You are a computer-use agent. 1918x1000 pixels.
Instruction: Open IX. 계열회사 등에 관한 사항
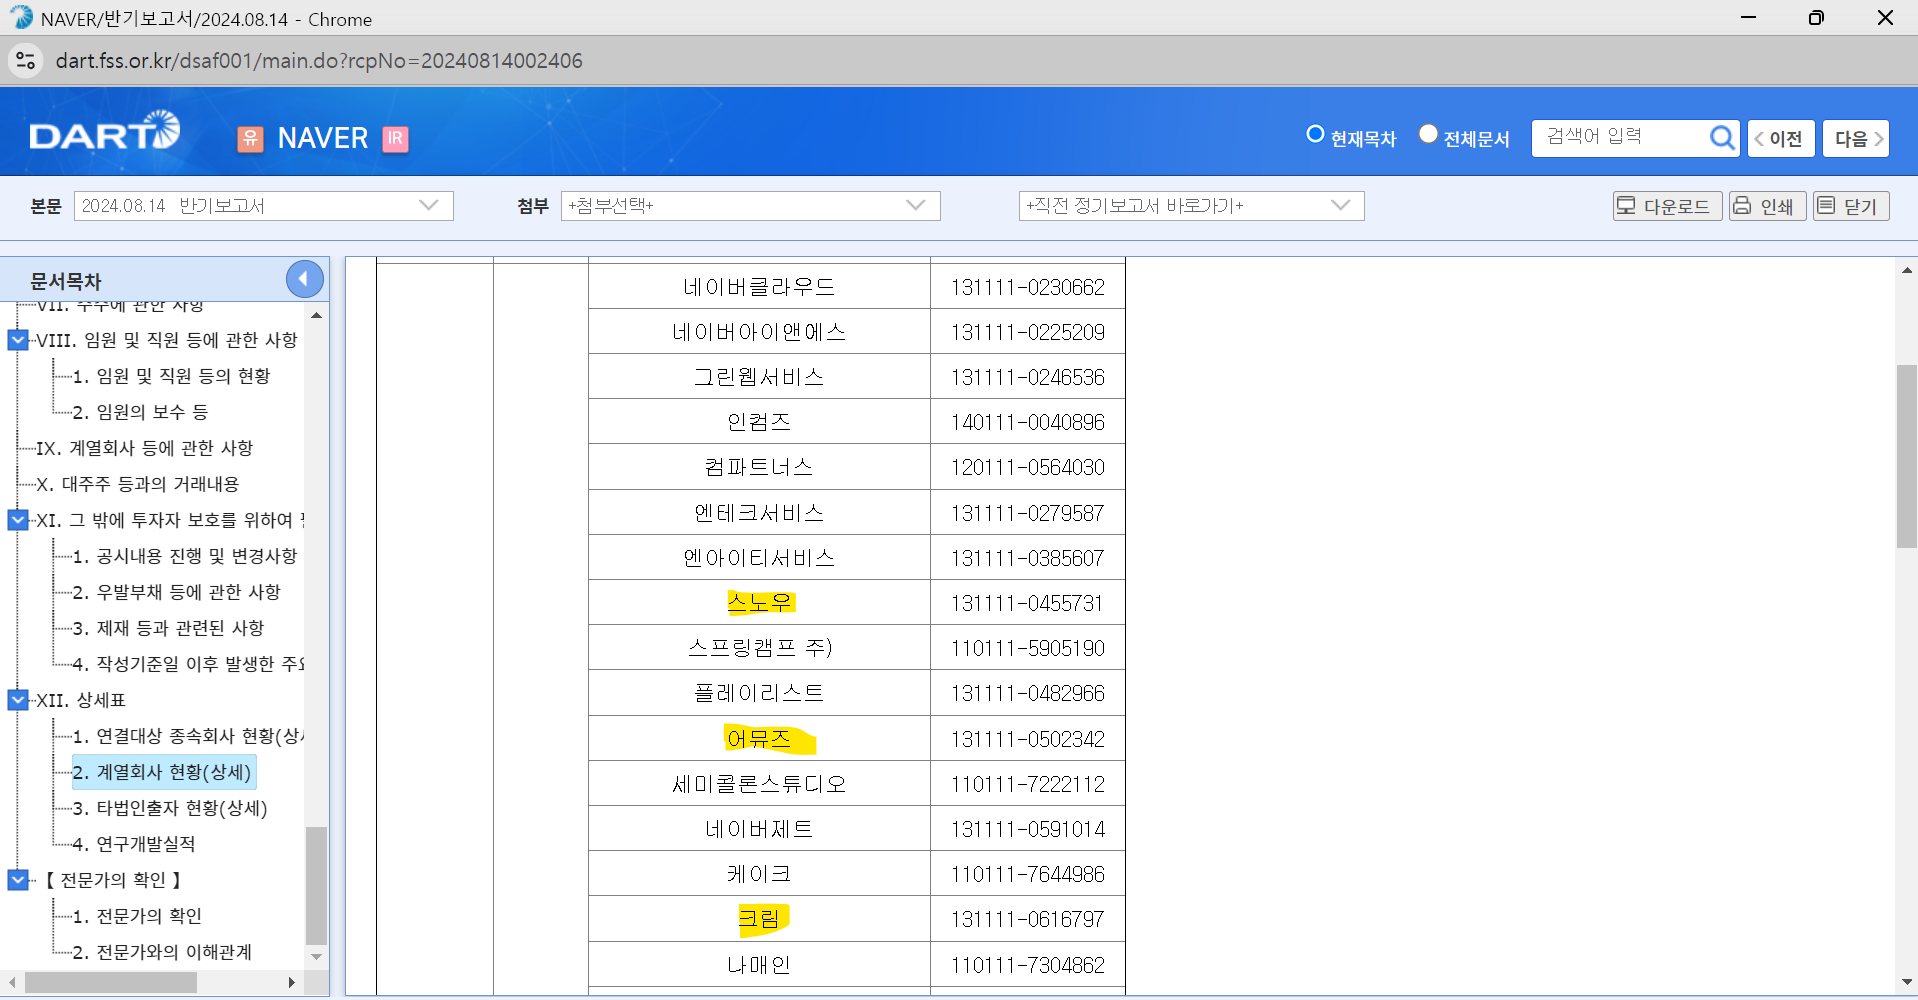coord(144,448)
